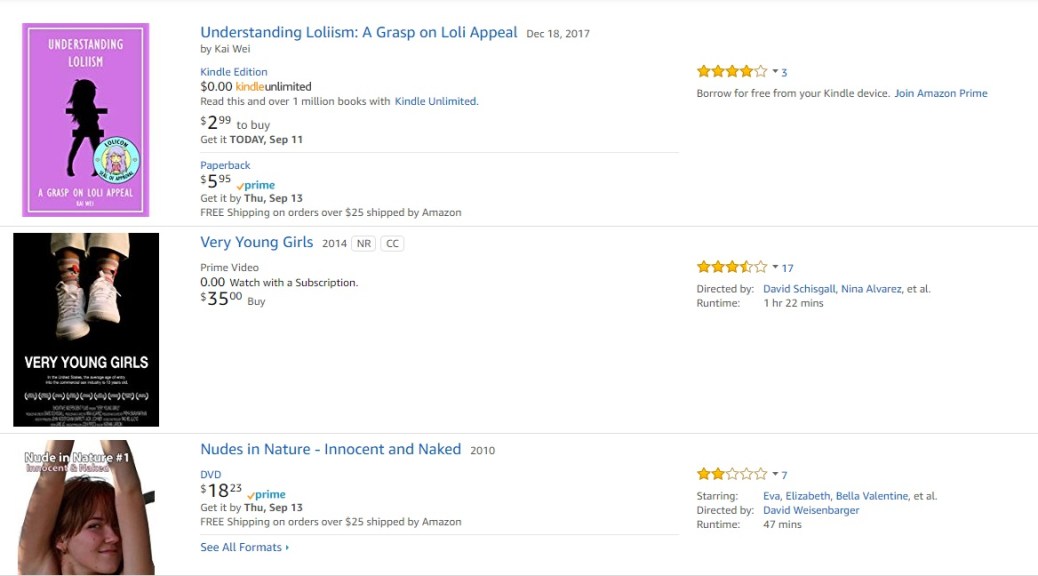Open the rating dropdown arrow beside 3 reviews
The width and height of the screenshot is (1038, 576).
[775, 72]
